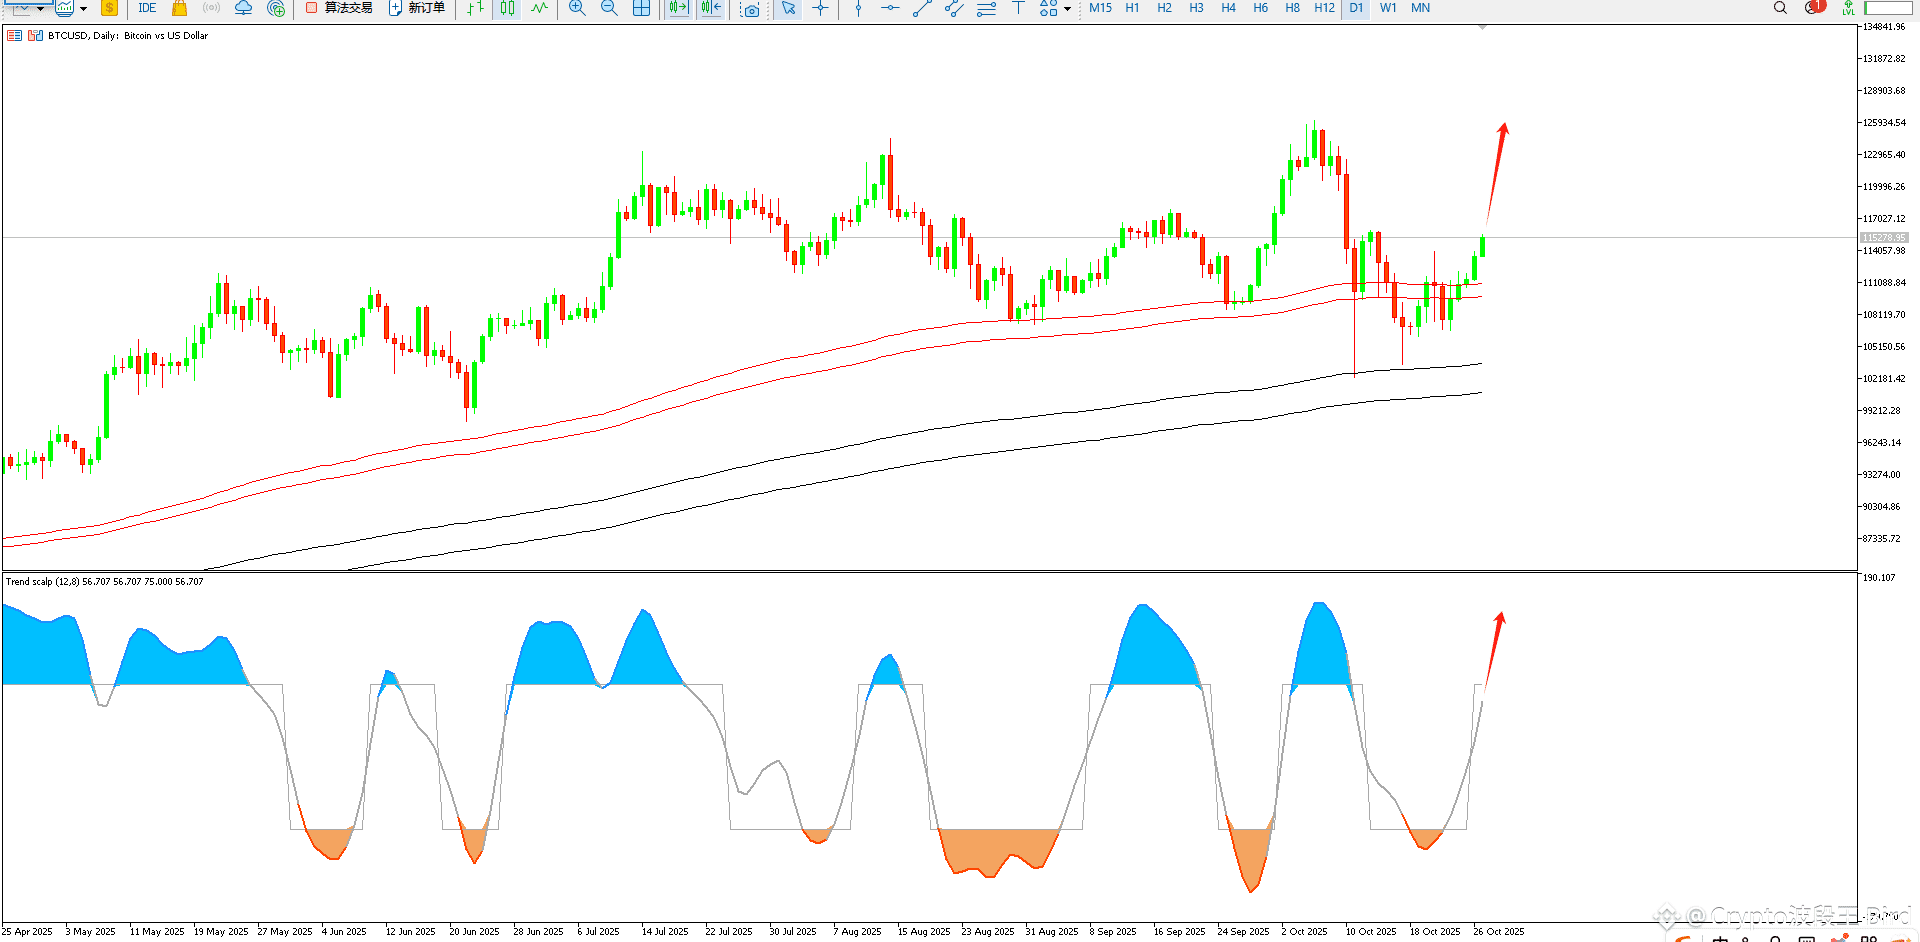Image resolution: width=1920 pixels, height=942 pixels.
Task: Switch to the H4 timeframe
Action: pyautogui.click(x=1228, y=8)
